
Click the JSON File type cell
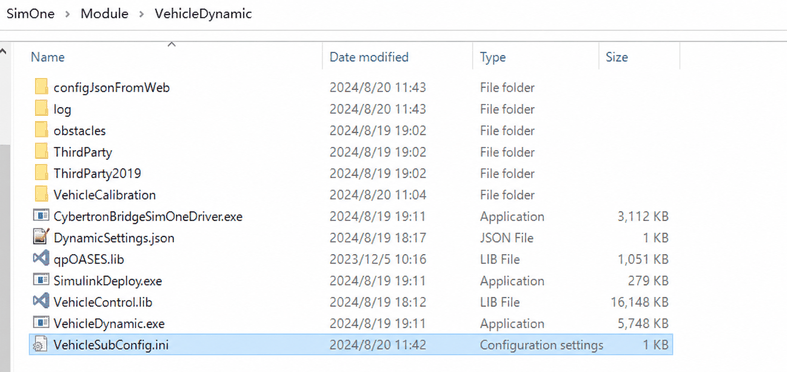pyautogui.click(x=506, y=238)
